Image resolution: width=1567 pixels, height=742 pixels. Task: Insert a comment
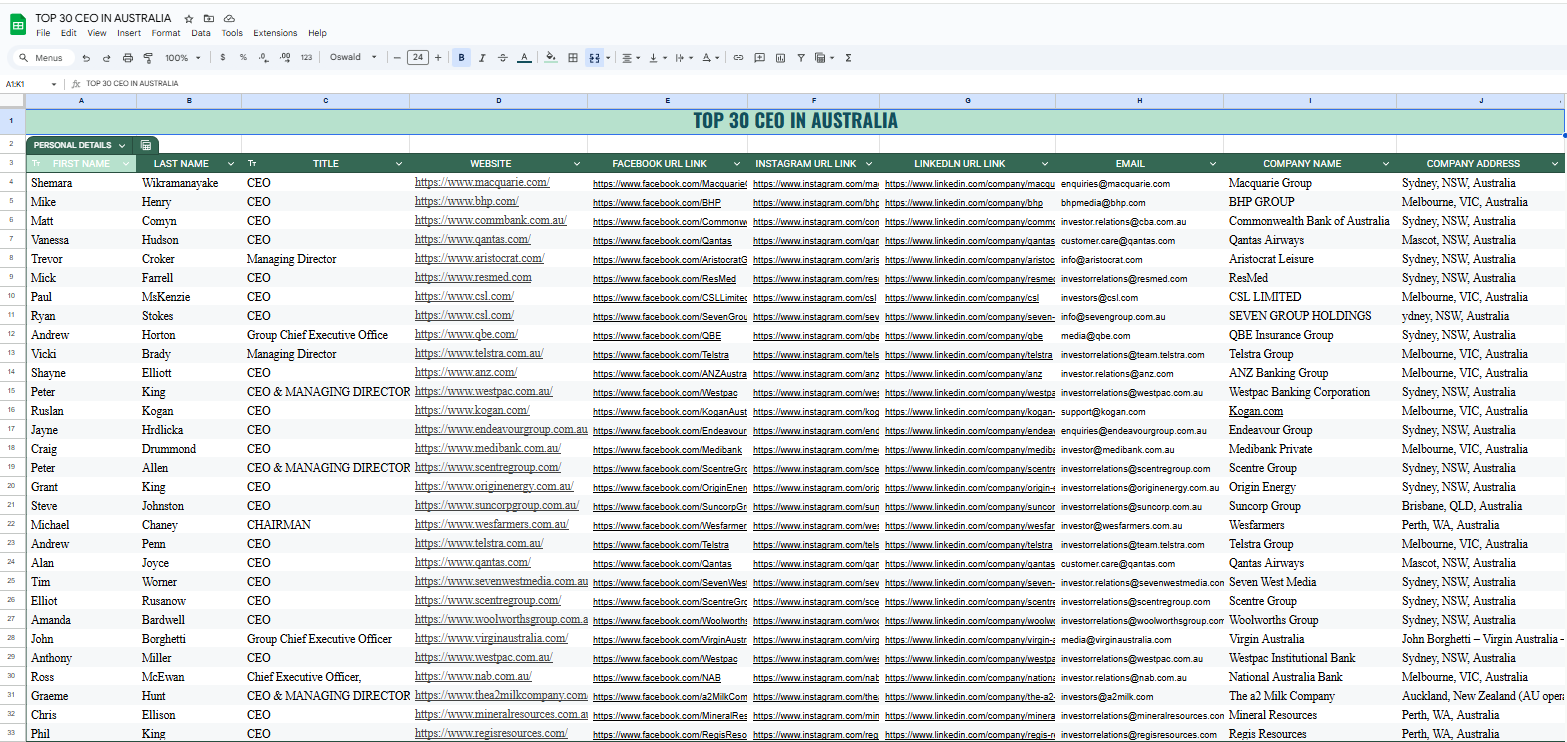pos(759,57)
